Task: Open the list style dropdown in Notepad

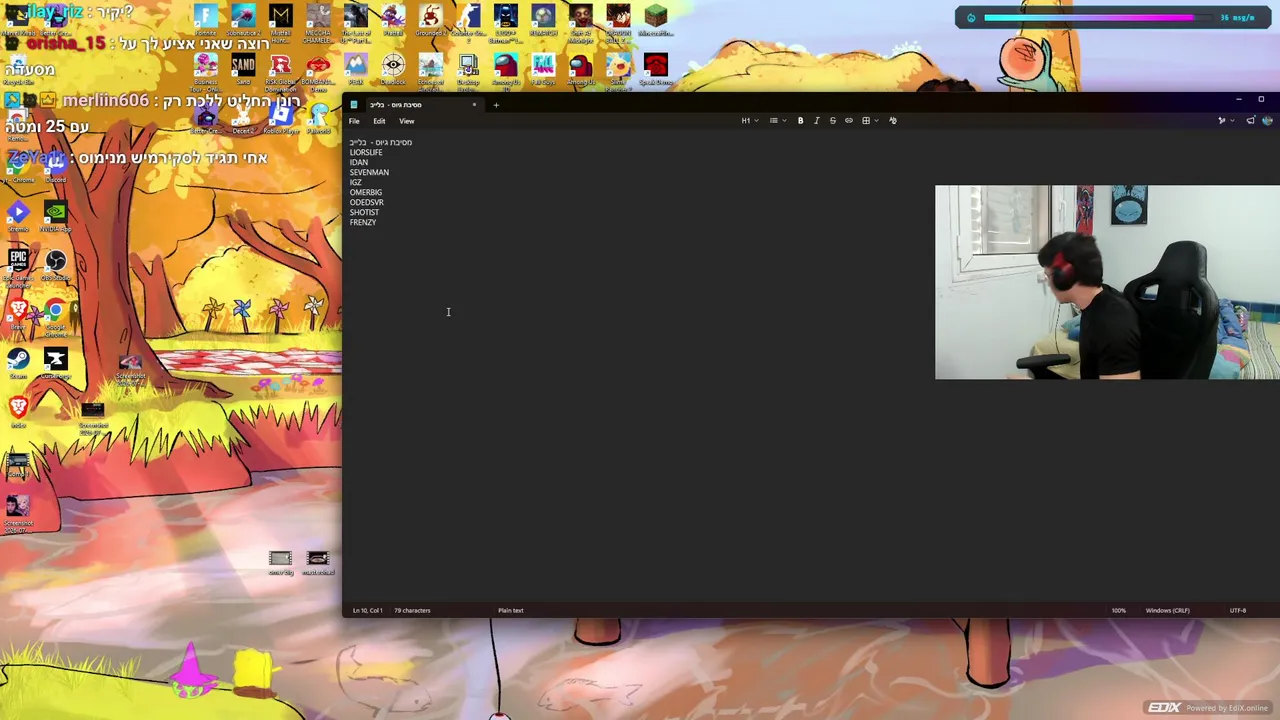Action: click(777, 121)
